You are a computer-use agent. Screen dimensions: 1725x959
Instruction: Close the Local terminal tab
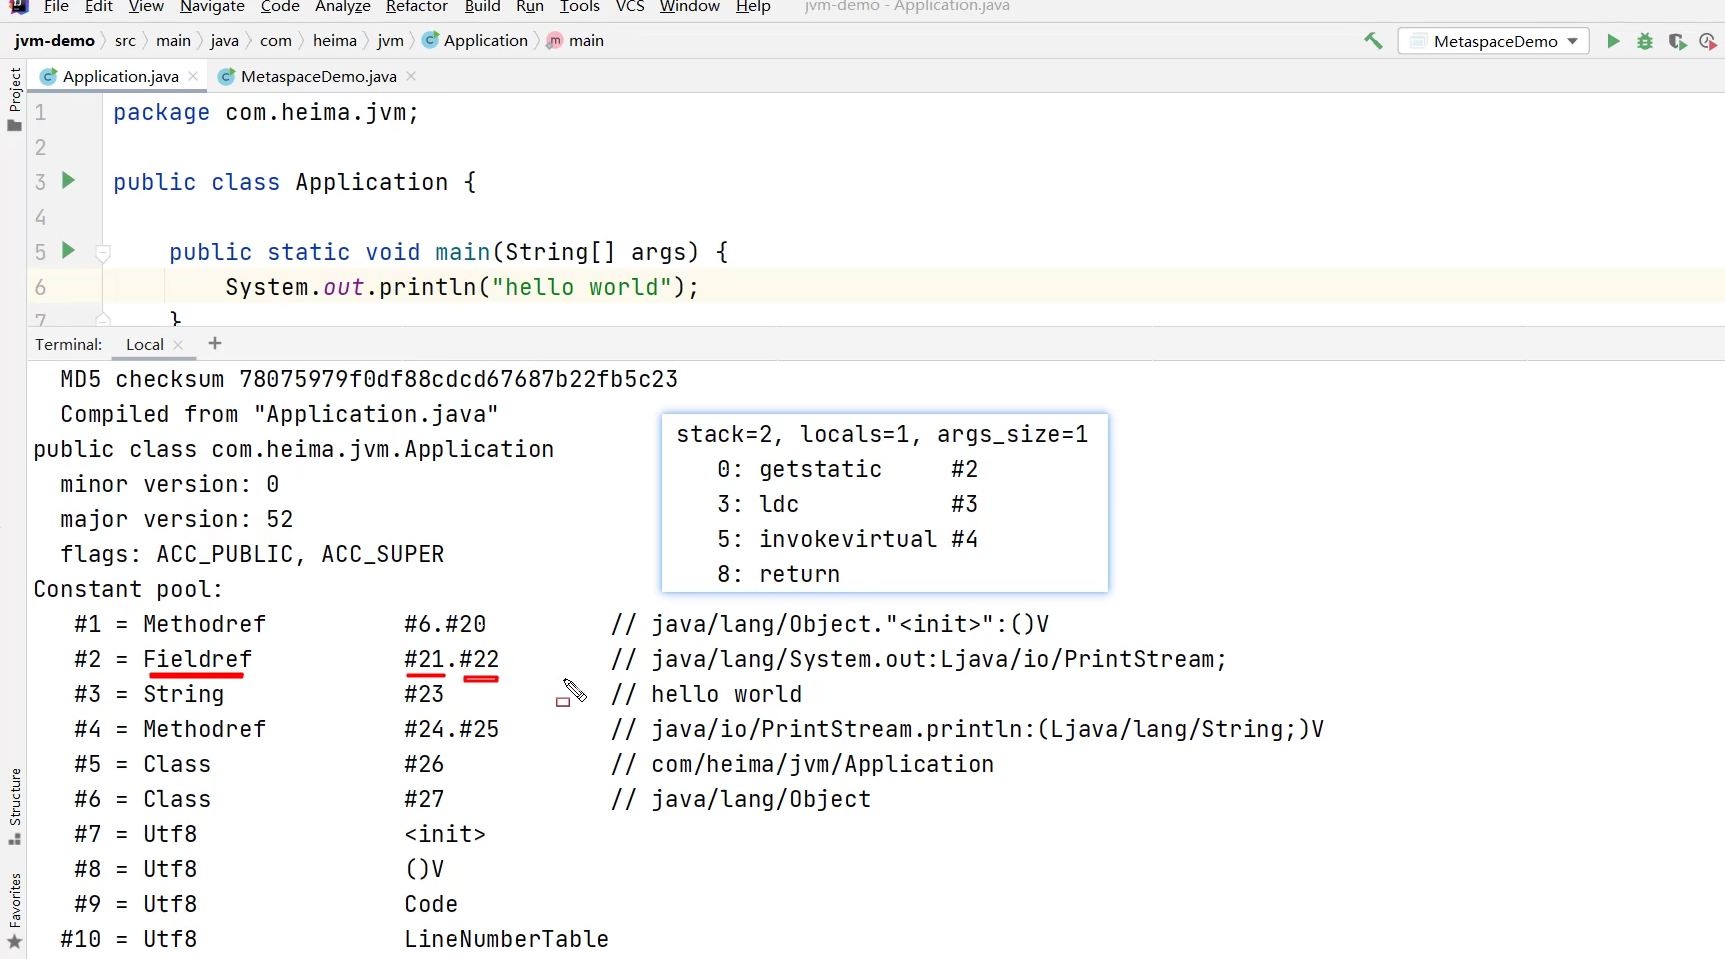pos(178,345)
